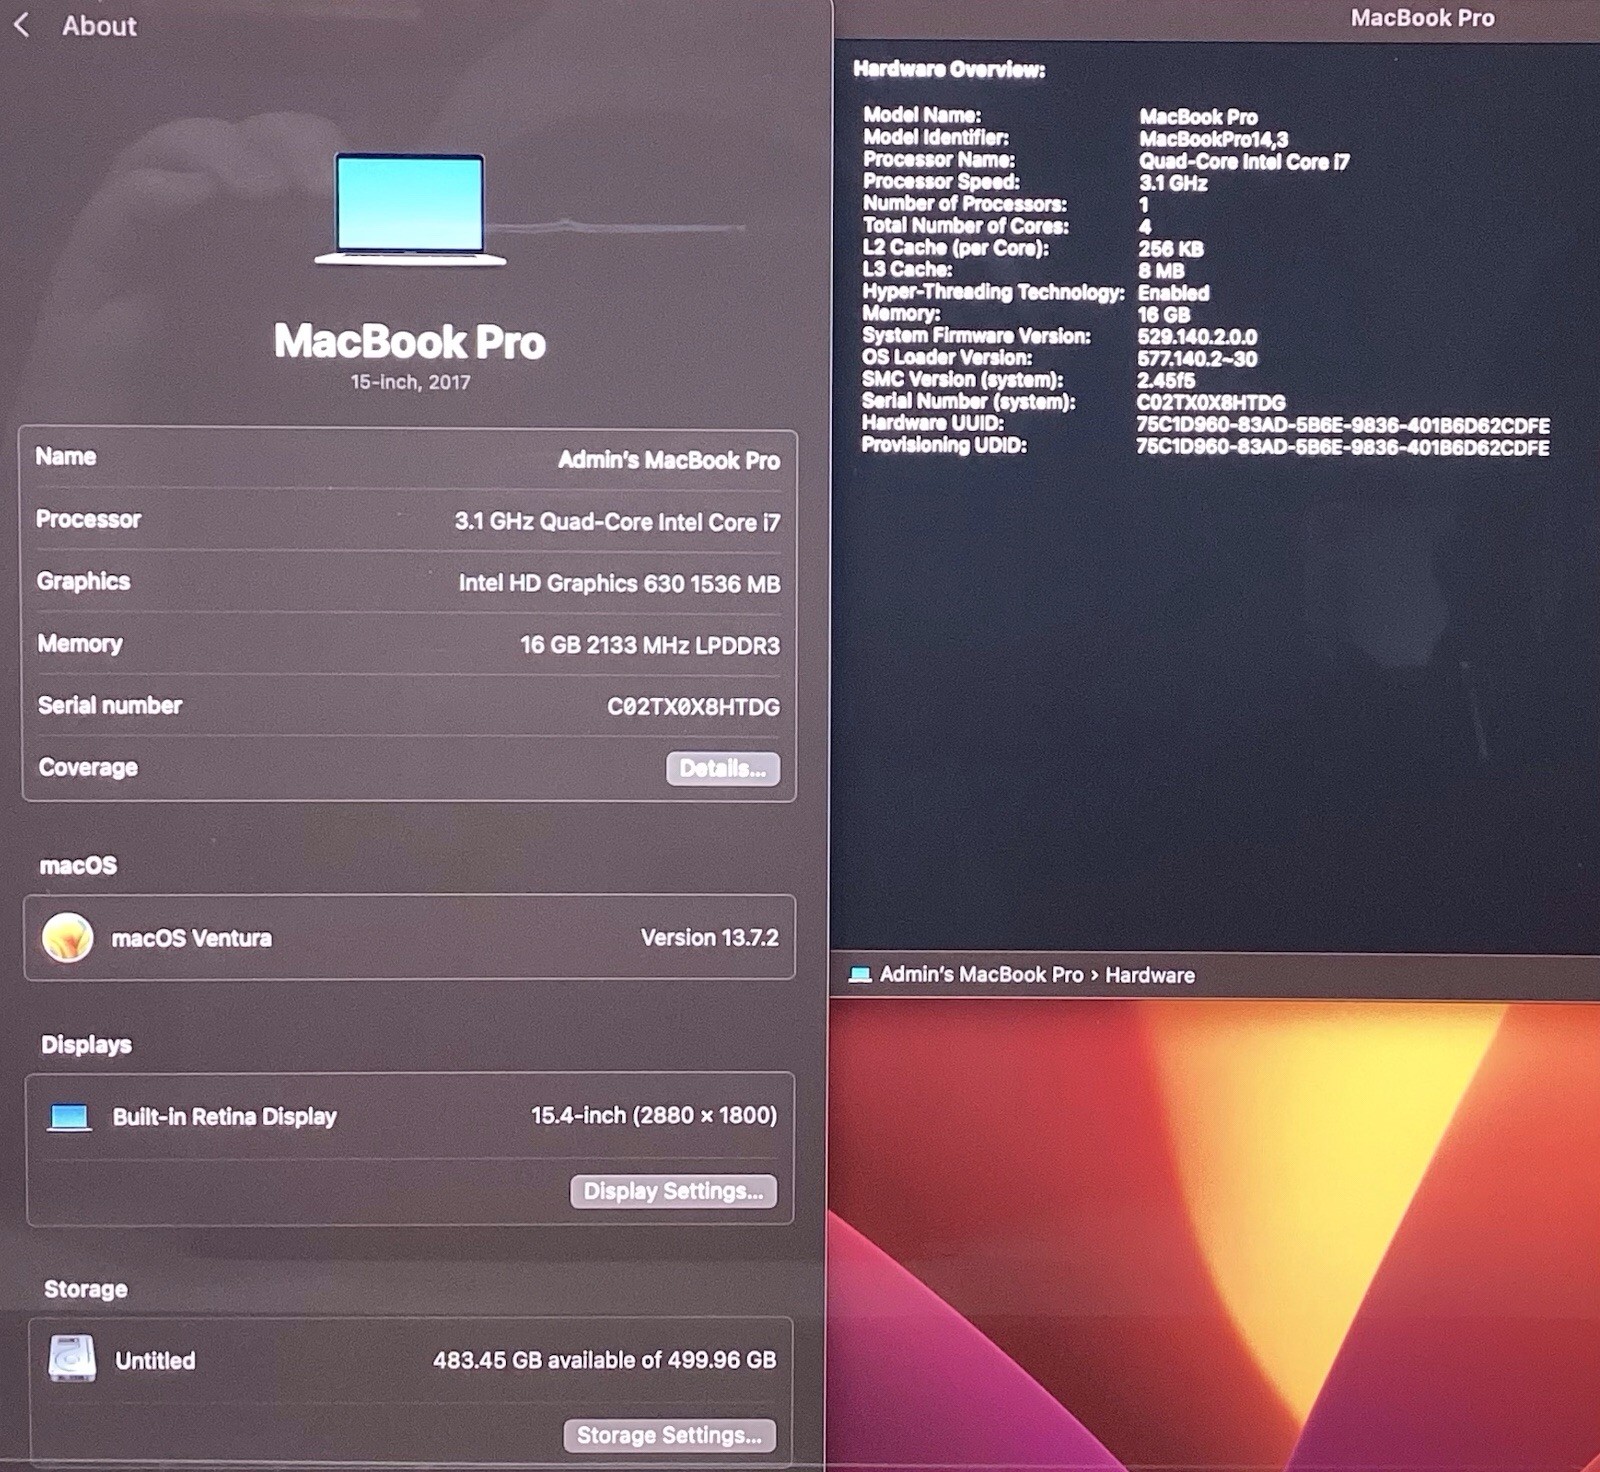This screenshot has width=1600, height=1472.
Task: Click the About page title
Action: coord(99,25)
